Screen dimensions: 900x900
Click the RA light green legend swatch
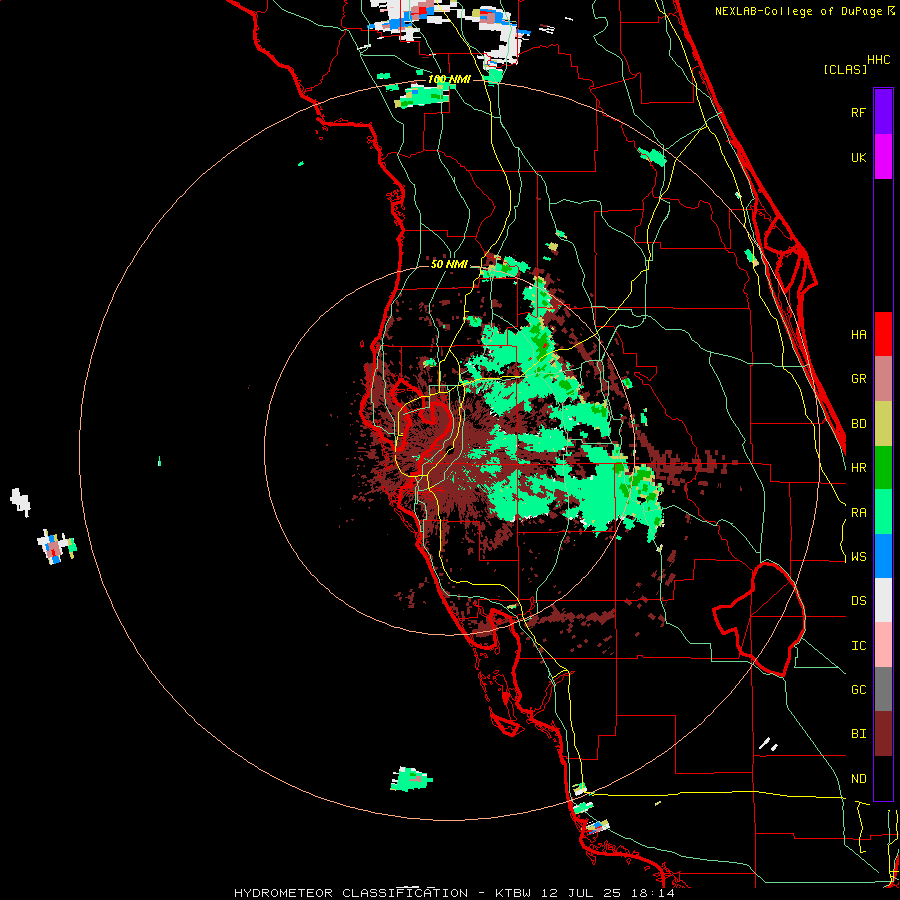tap(883, 512)
